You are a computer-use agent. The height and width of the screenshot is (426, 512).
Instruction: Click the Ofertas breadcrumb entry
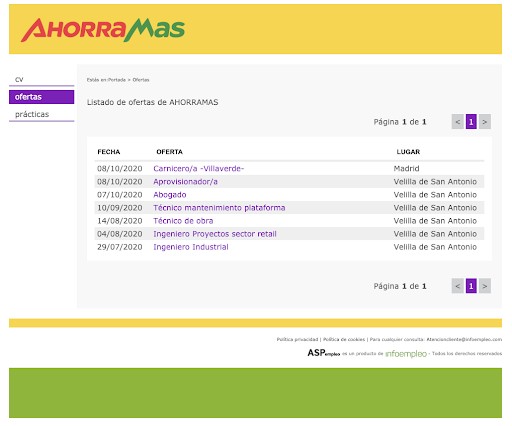(141, 80)
